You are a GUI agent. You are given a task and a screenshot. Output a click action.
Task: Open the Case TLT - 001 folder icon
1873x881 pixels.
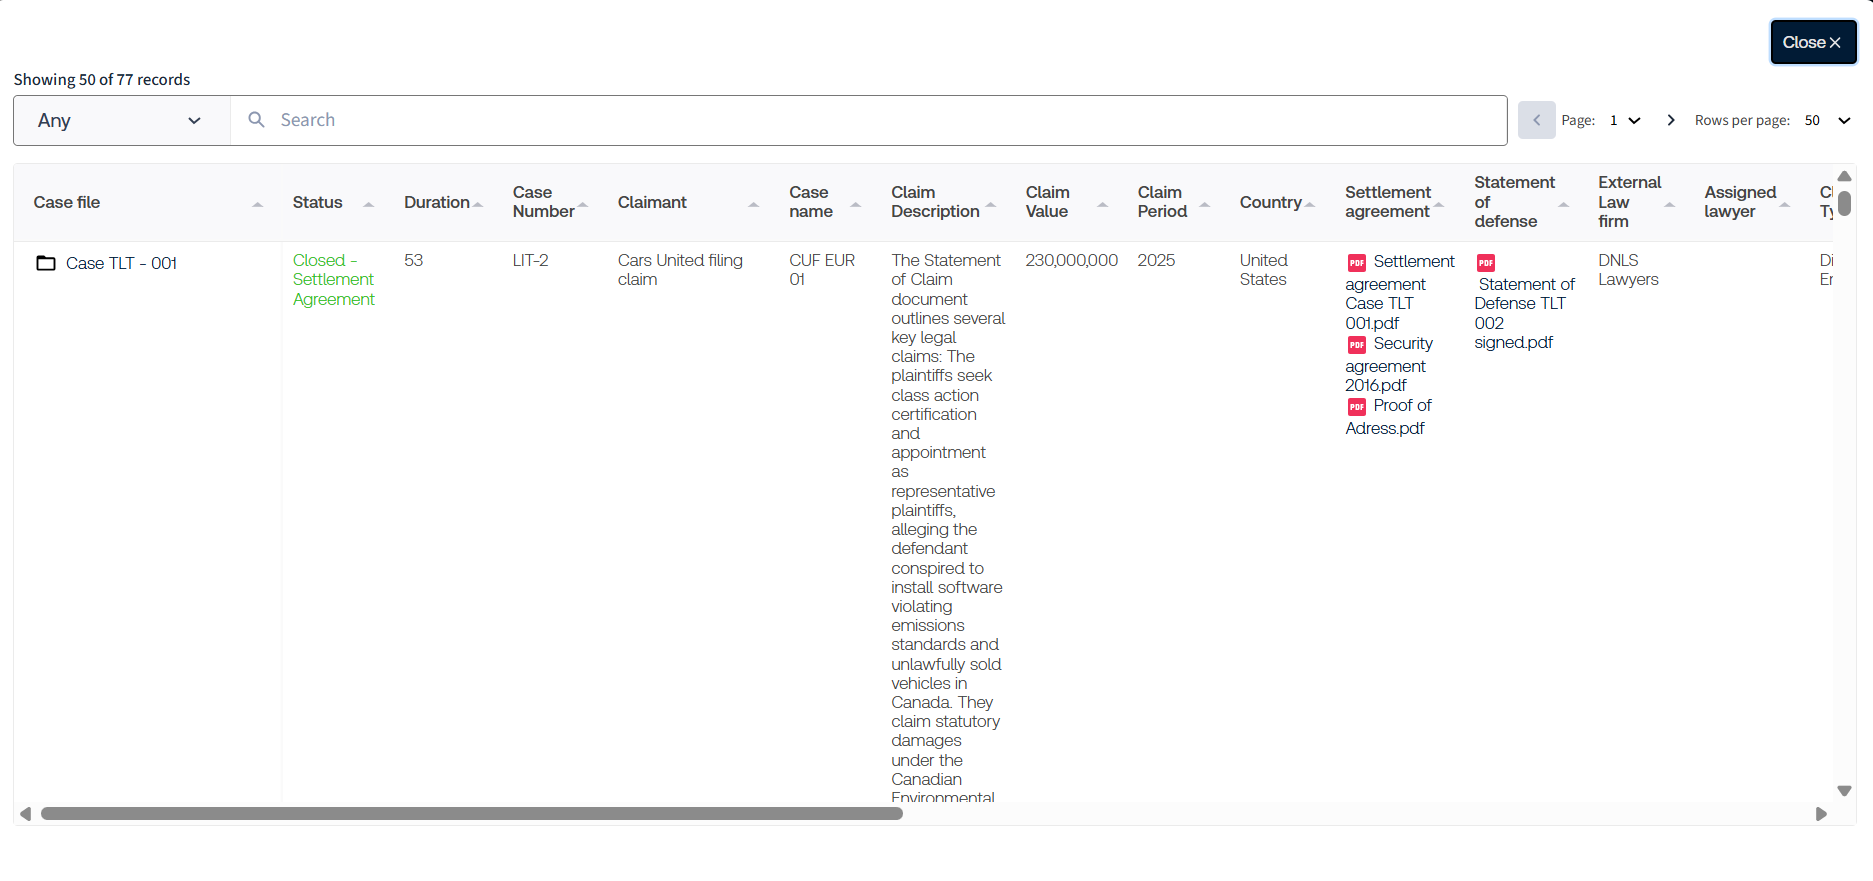(x=46, y=263)
